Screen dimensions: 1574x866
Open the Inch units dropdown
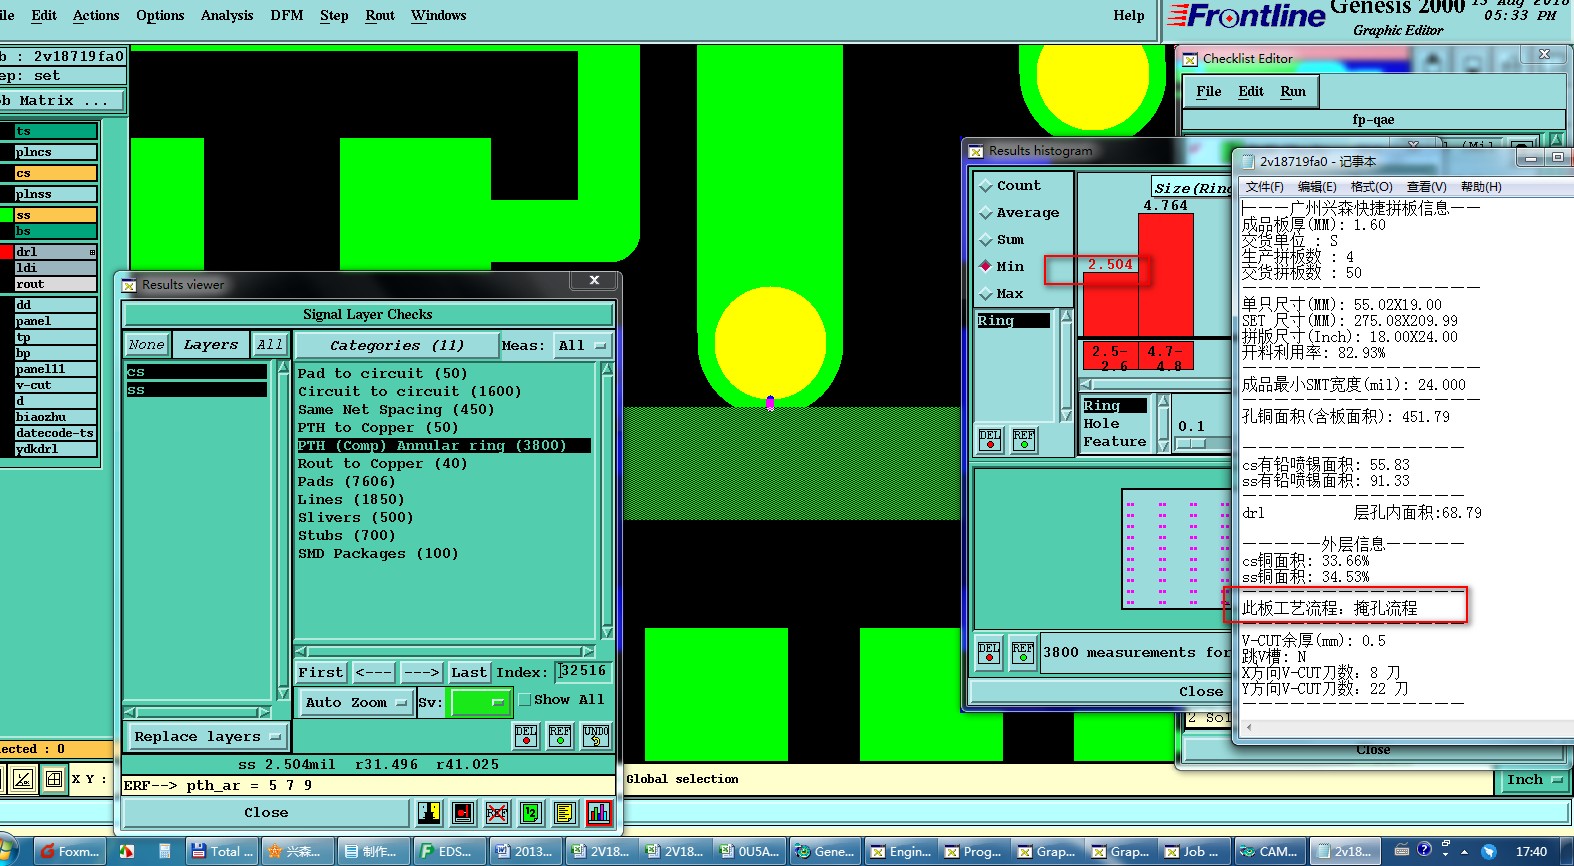1534,780
